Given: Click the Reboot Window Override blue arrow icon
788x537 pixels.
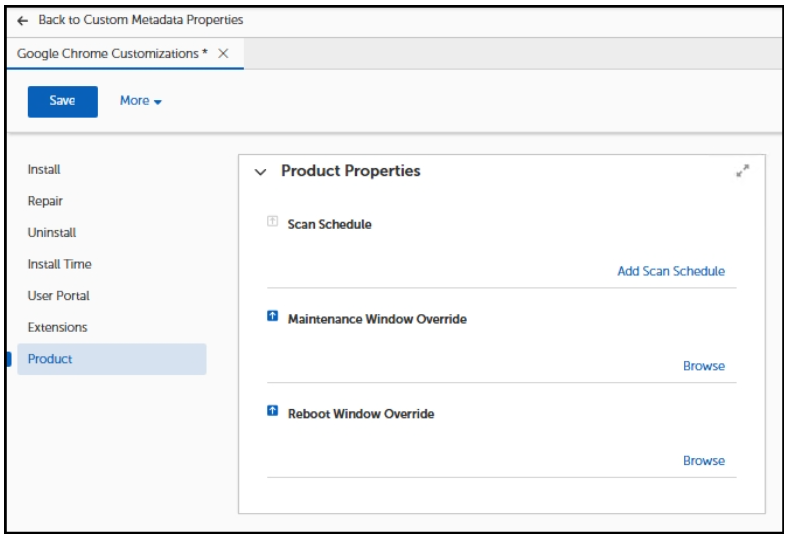Looking at the screenshot, I should [272, 412].
